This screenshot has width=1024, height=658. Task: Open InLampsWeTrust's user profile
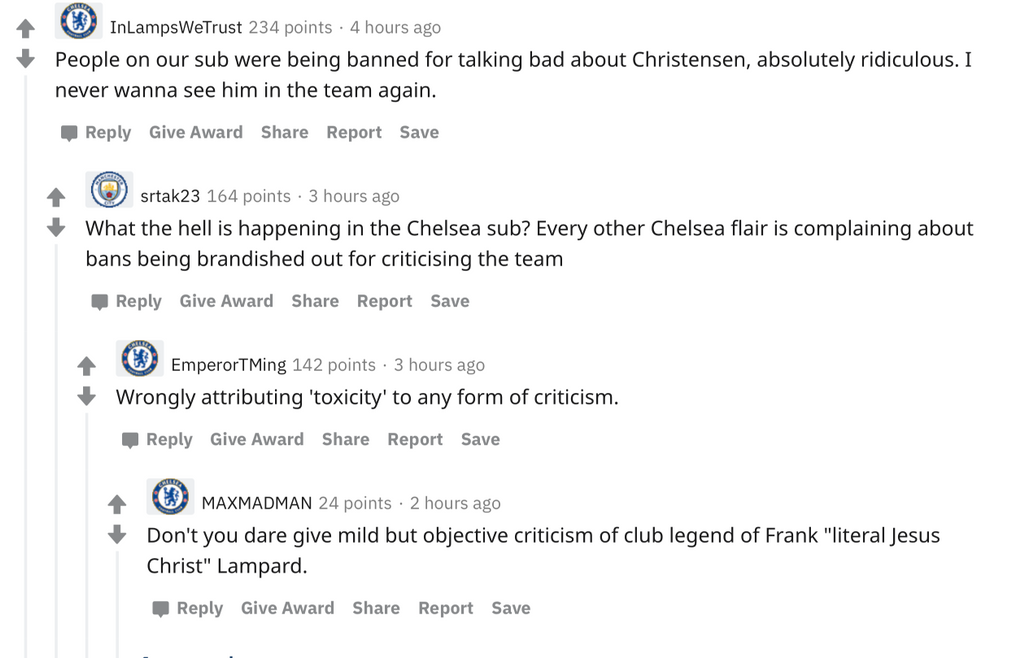click(x=175, y=28)
